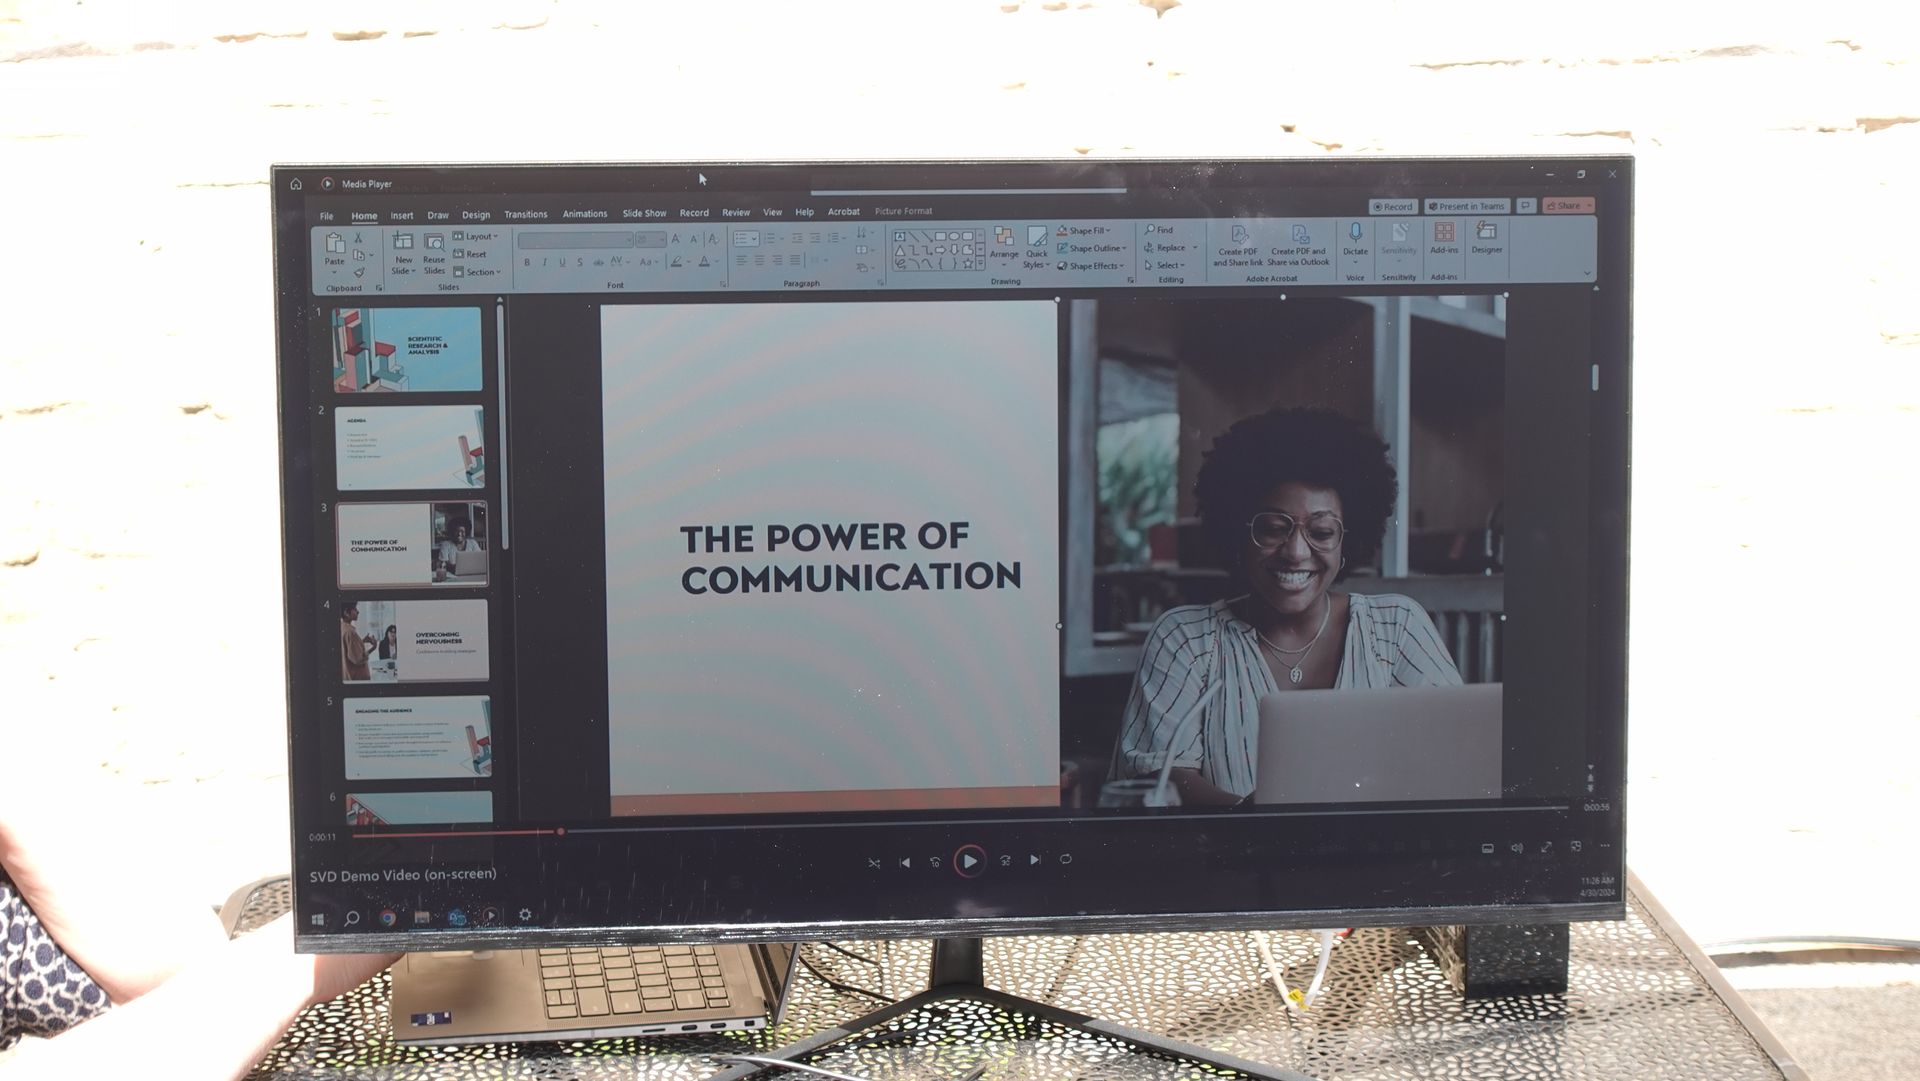Toggle shuffle mode on
This screenshot has height=1081, width=1920.
(x=874, y=862)
